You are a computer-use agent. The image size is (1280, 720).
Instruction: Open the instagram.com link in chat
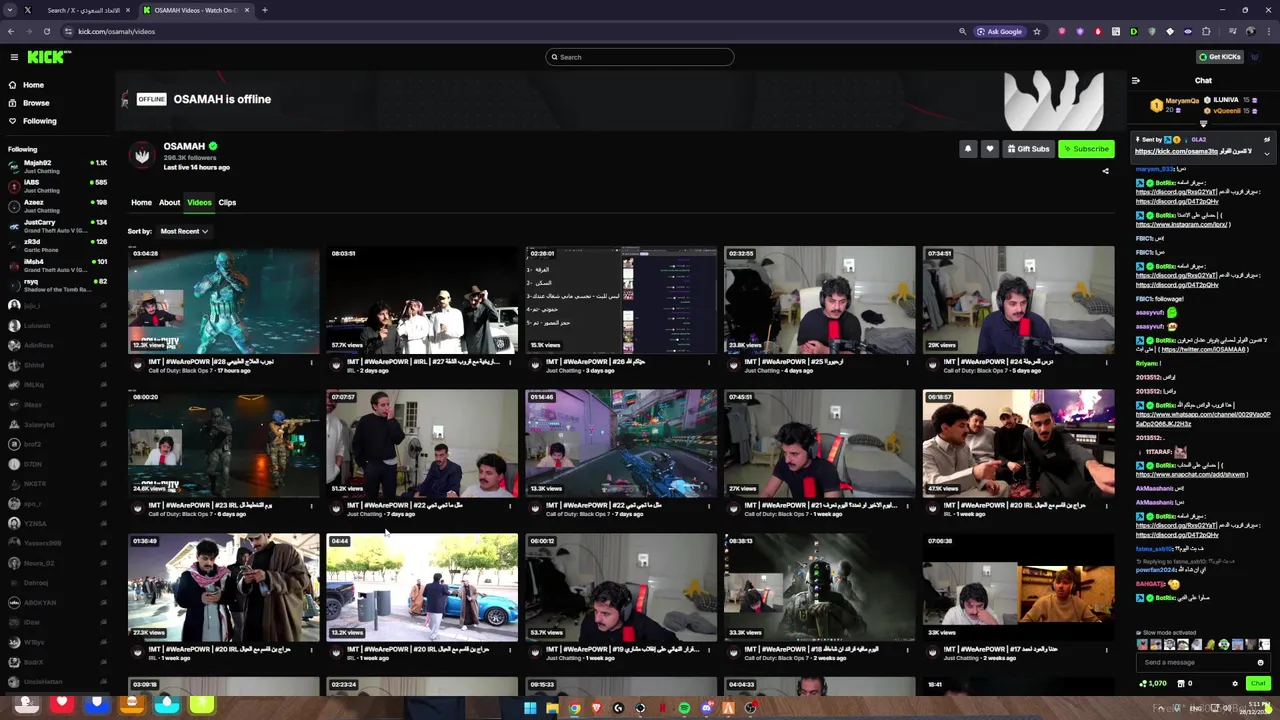pos(1181,224)
